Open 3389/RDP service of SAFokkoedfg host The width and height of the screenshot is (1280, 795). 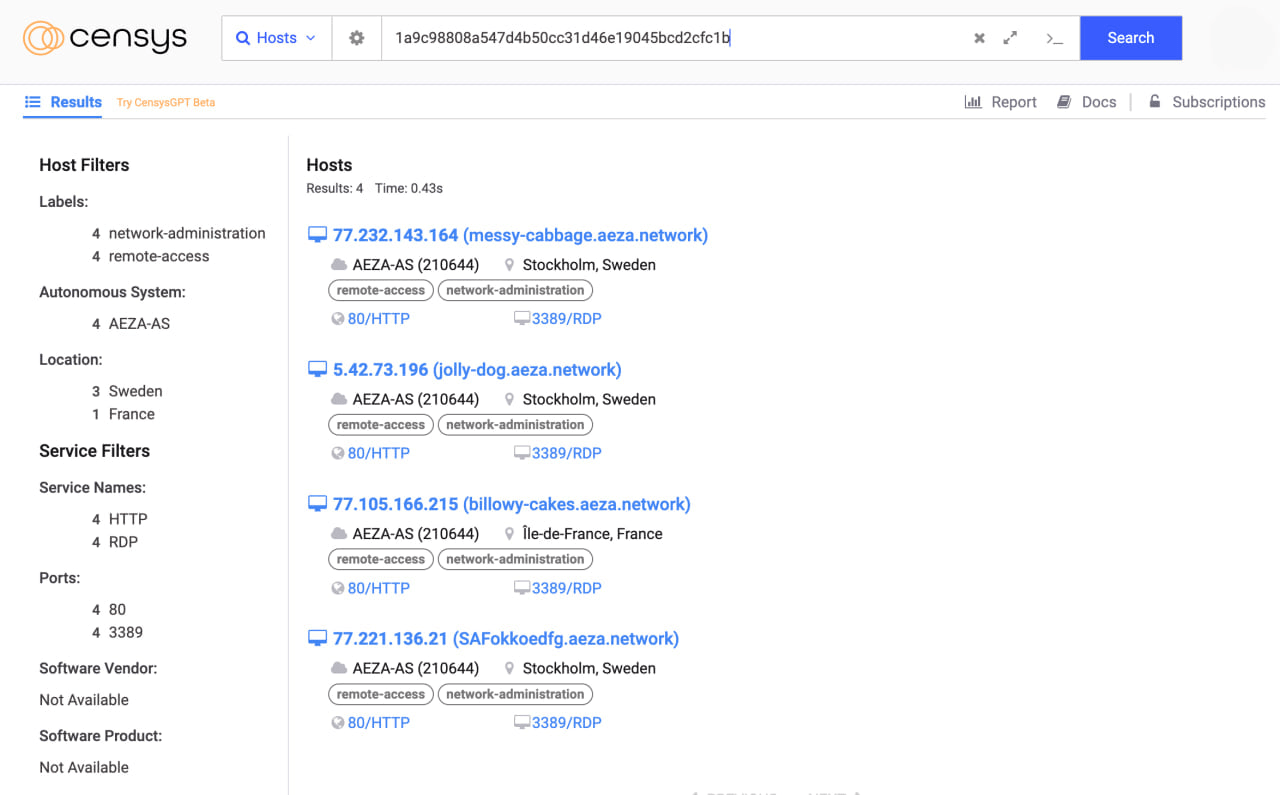coord(566,723)
